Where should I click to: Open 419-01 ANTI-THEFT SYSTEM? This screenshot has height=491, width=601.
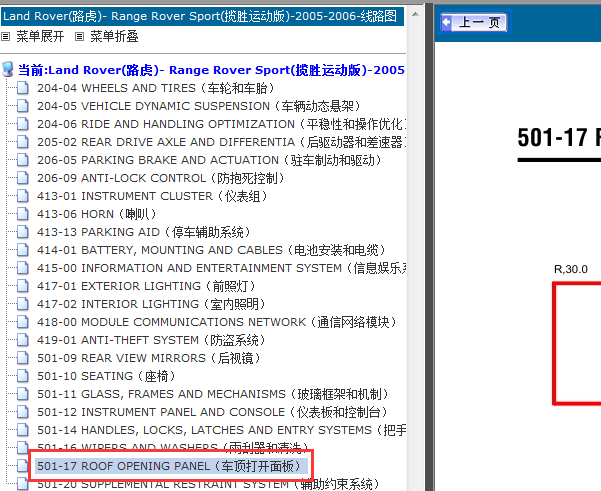pos(151,340)
